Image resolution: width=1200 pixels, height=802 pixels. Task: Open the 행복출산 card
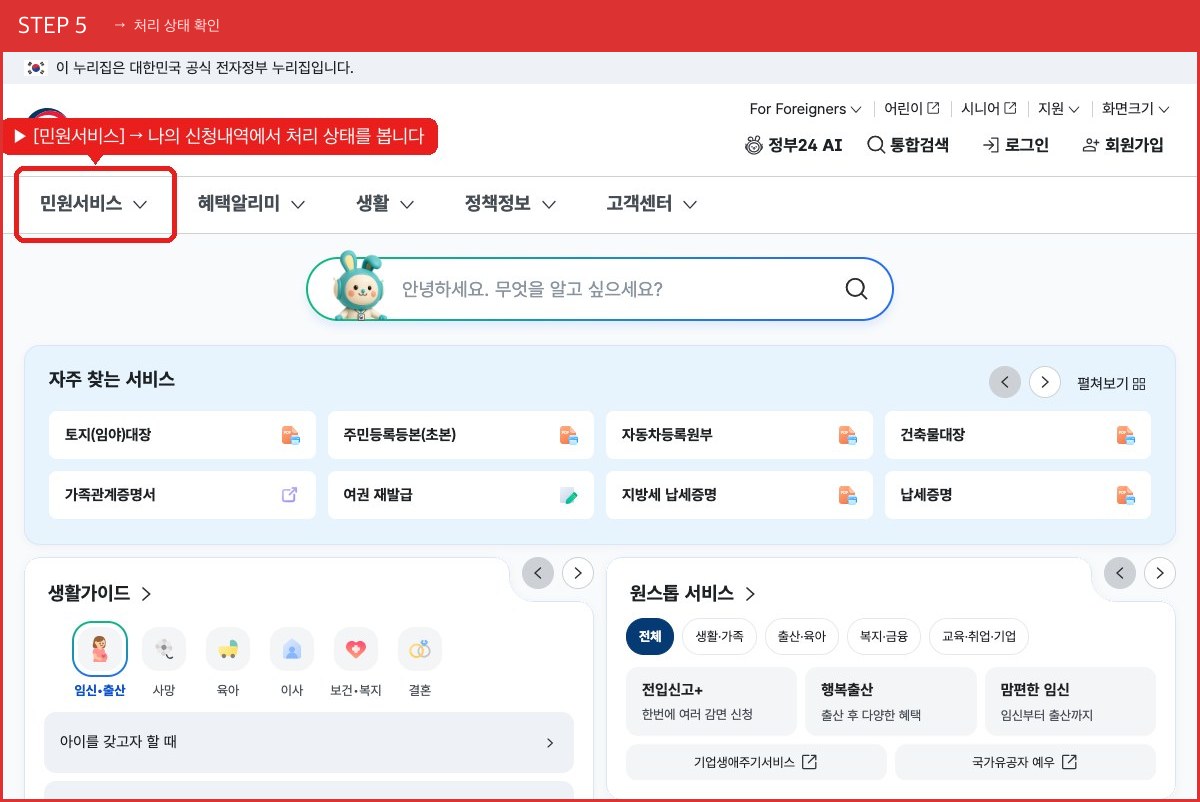point(891,701)
